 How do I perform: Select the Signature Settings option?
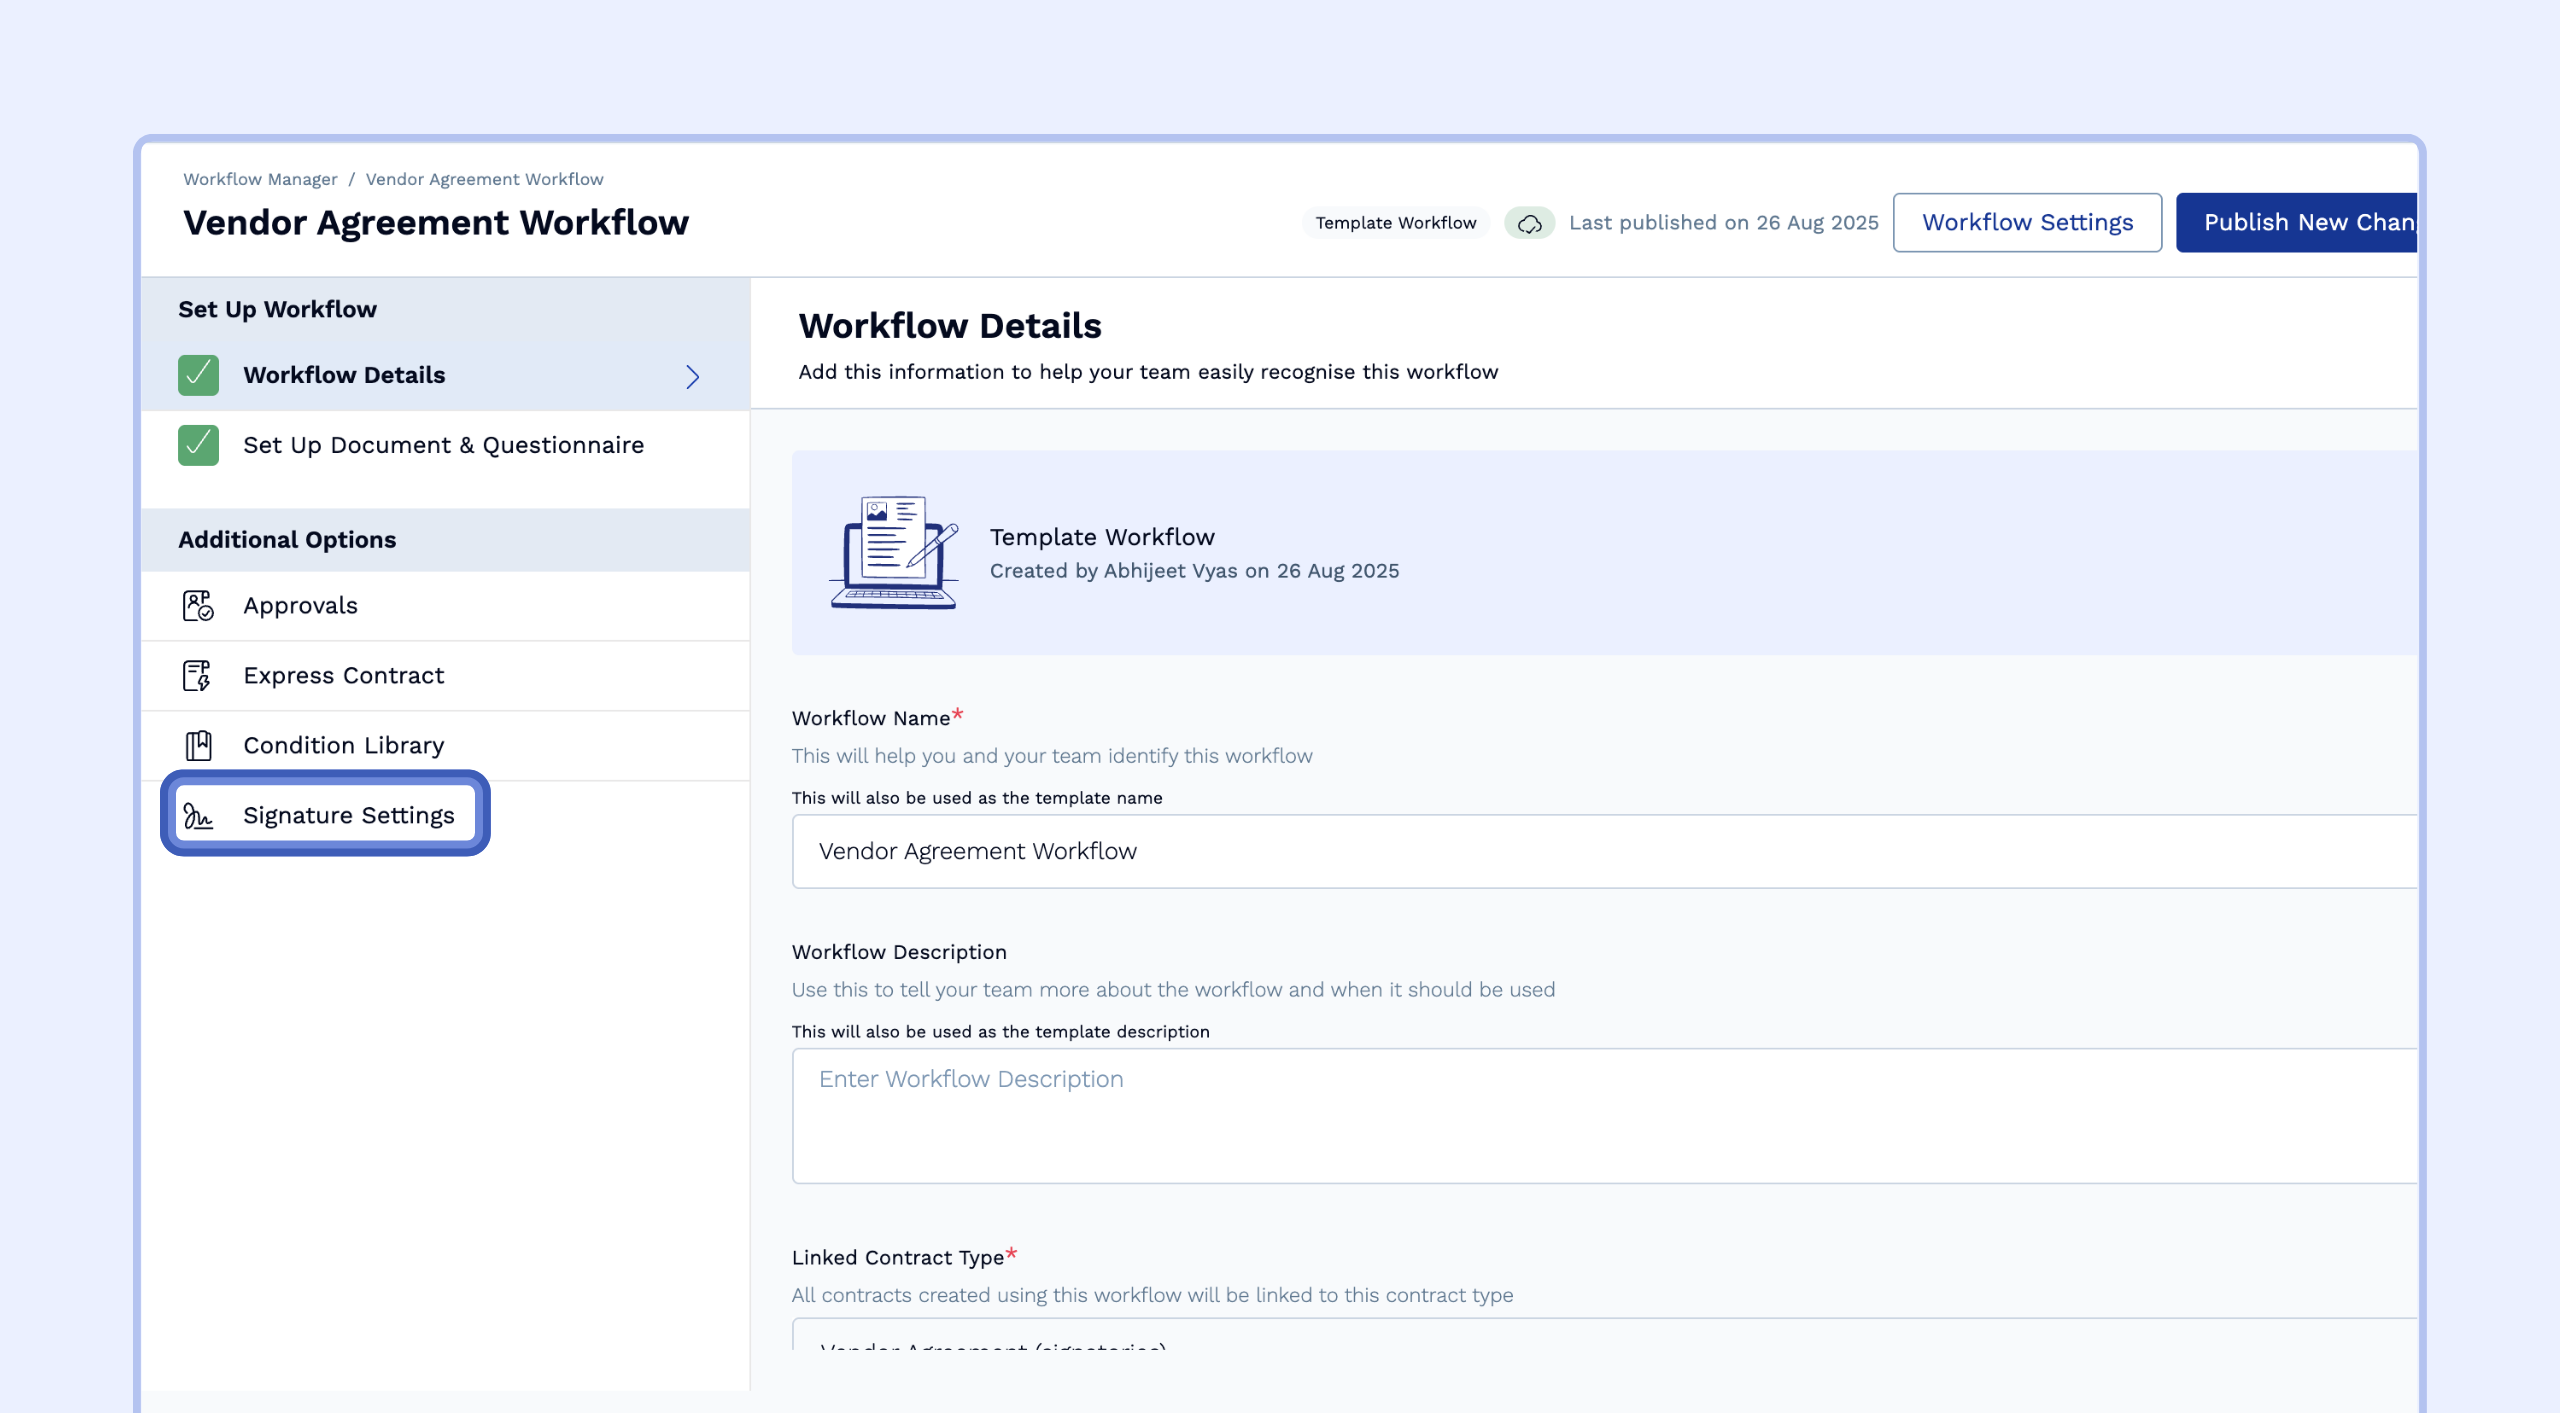(348, 816)
